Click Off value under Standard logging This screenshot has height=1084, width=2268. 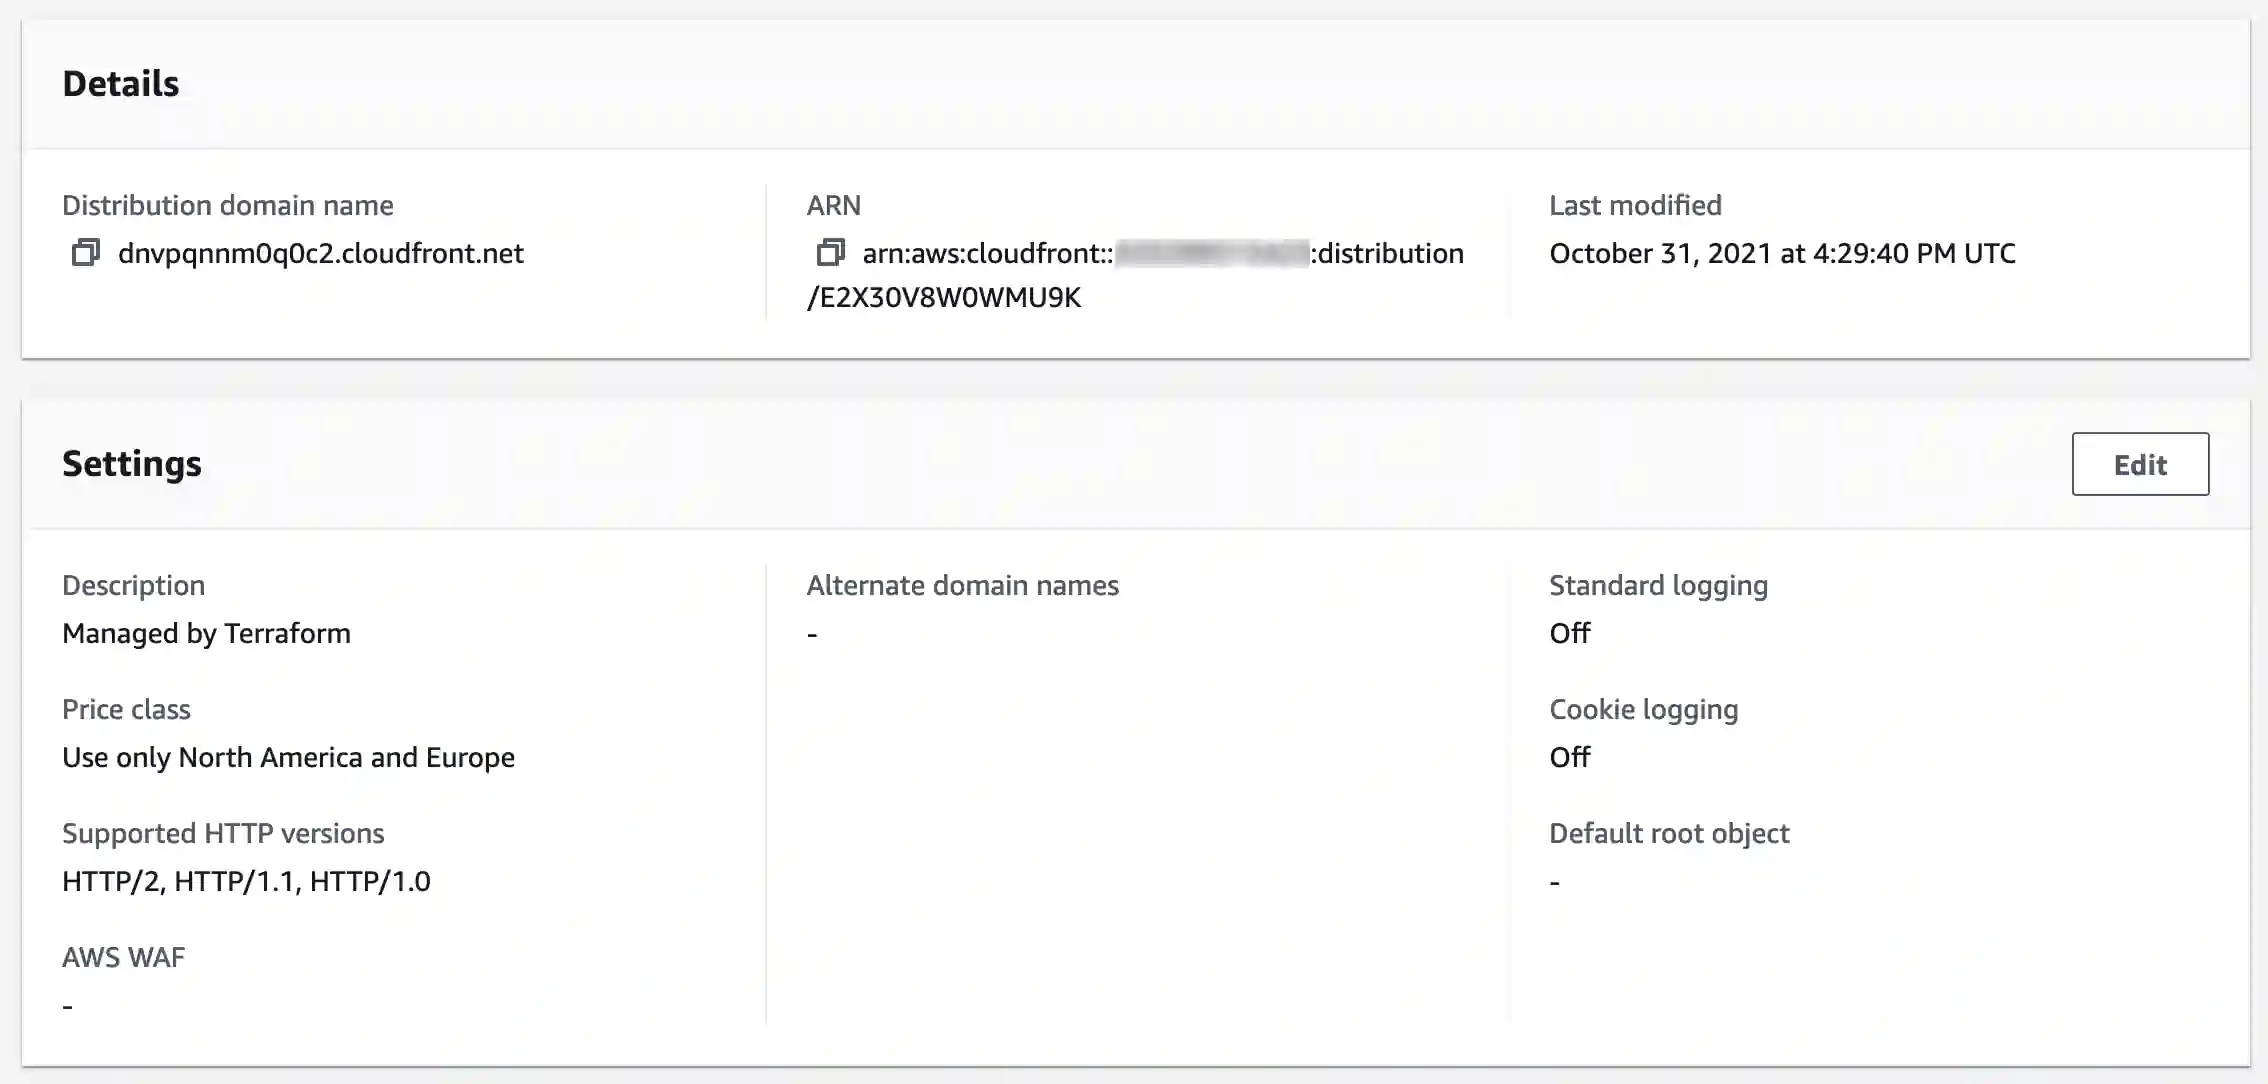(x=1569, y=633)
